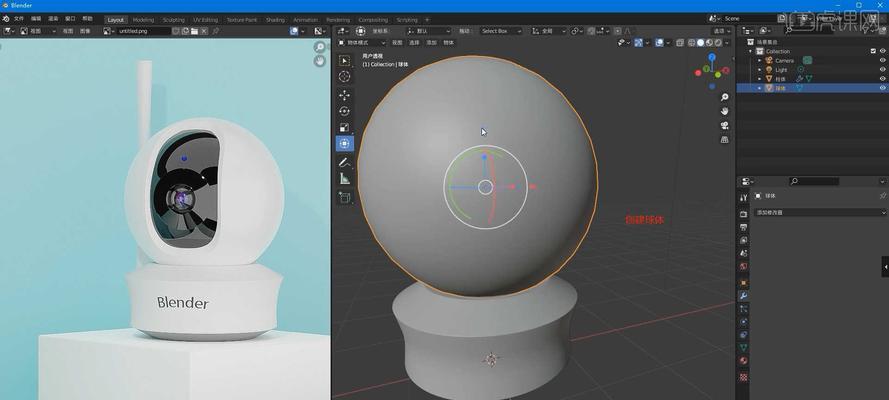This screenshot has width=889, height=400.
Task: Uncheck the Collection exclude checkbox
Action: 873,51
